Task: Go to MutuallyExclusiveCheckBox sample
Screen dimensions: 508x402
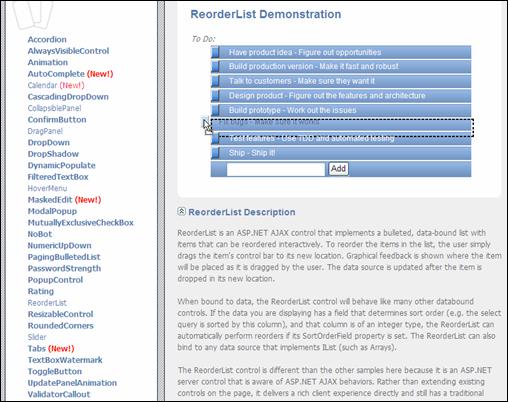Action: [81, 223]
